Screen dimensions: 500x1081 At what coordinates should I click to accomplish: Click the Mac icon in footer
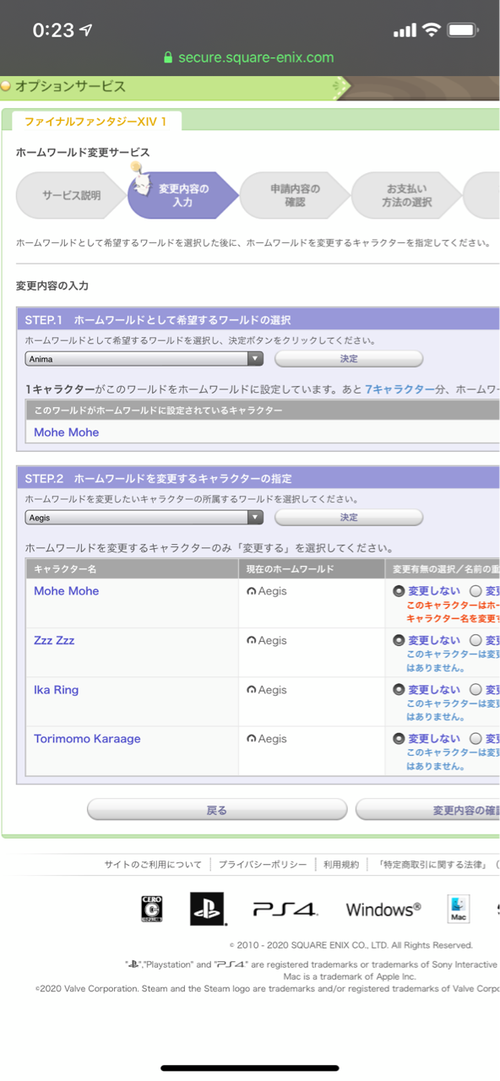click(x=459, y=909)
